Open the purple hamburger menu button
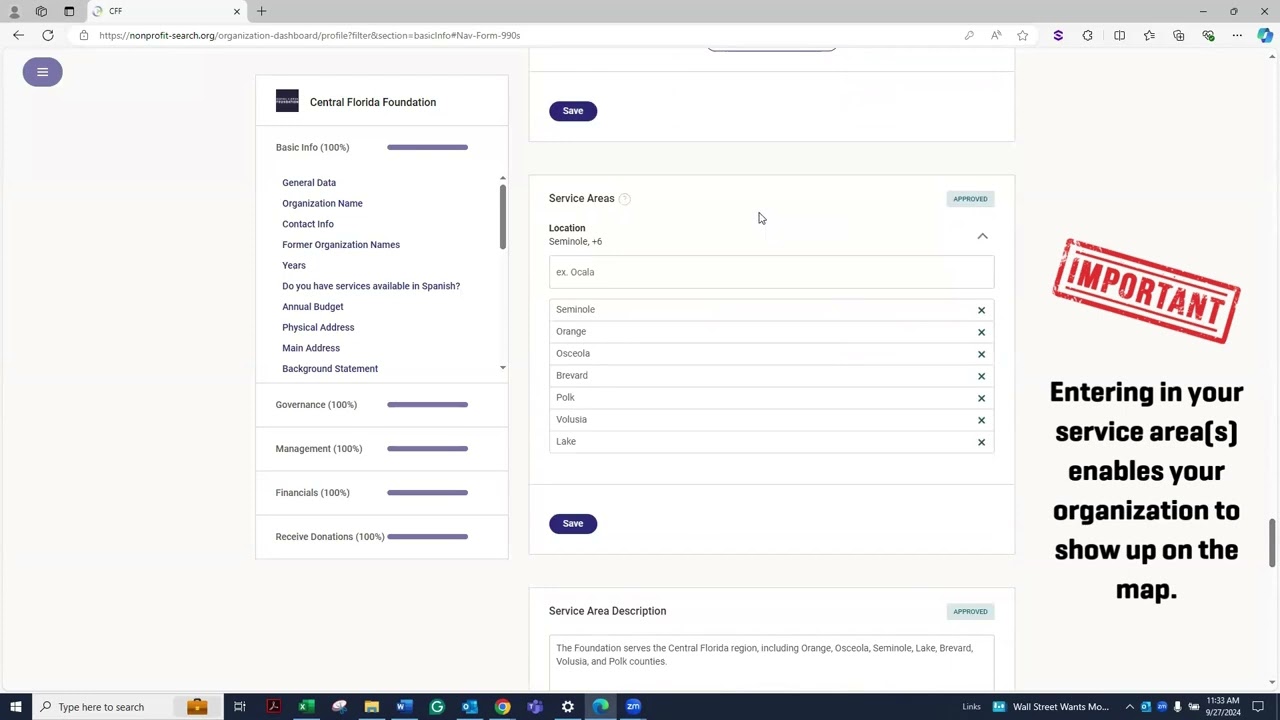The width and height of the screenshot is (1280, 720). coord(42,72)
